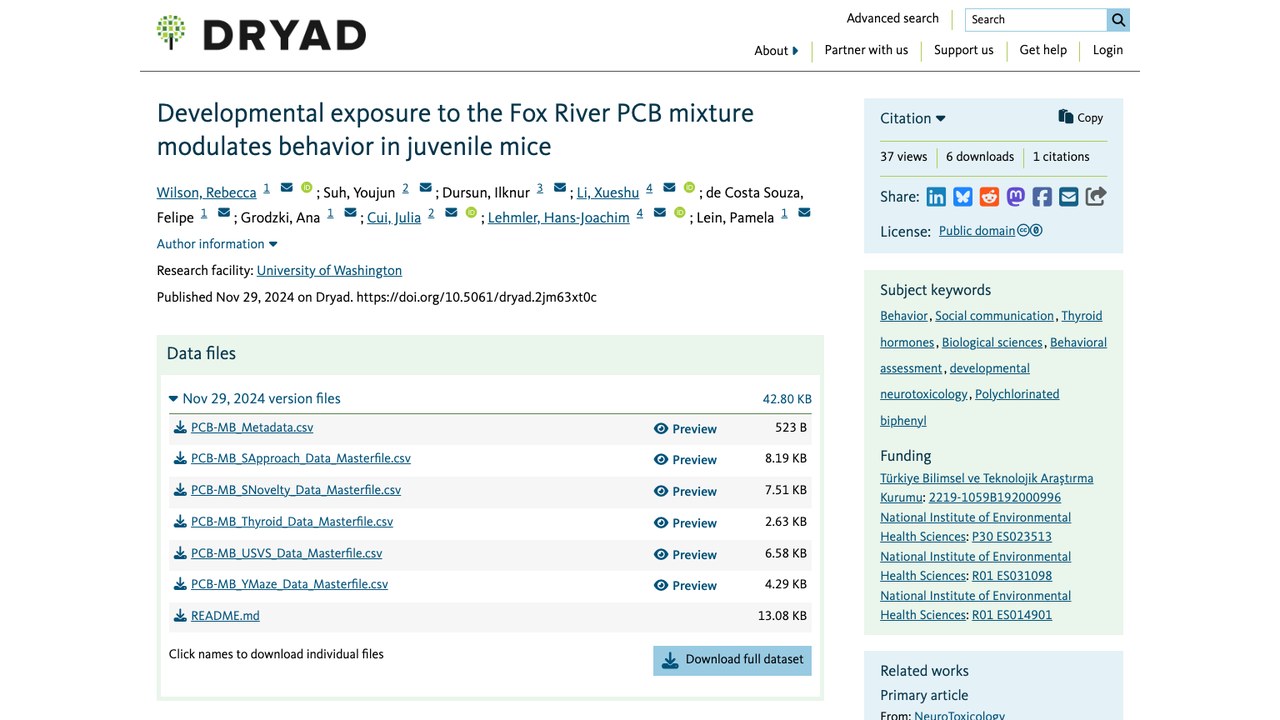Visit University of Washington research facility link
Viewport: 1280px width, 720px height.
pyautogui.click(x=329, y=271)
